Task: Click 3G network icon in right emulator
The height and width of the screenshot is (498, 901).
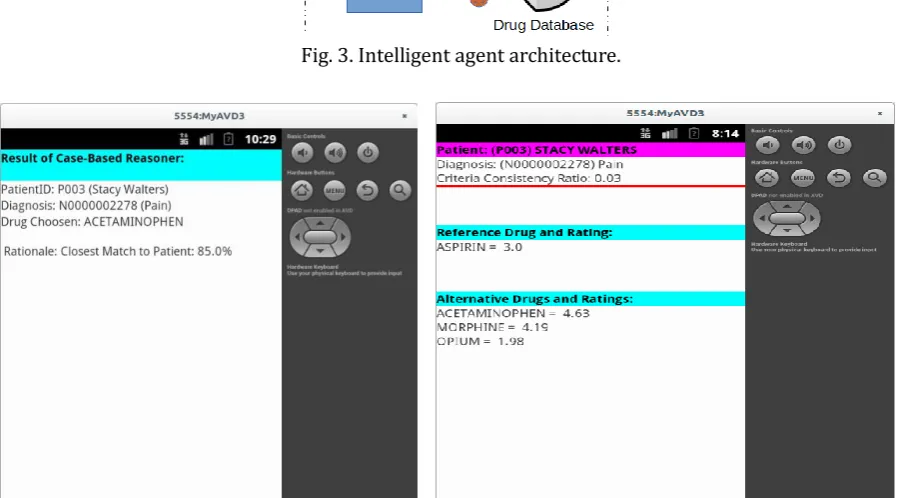Action: 645,134
